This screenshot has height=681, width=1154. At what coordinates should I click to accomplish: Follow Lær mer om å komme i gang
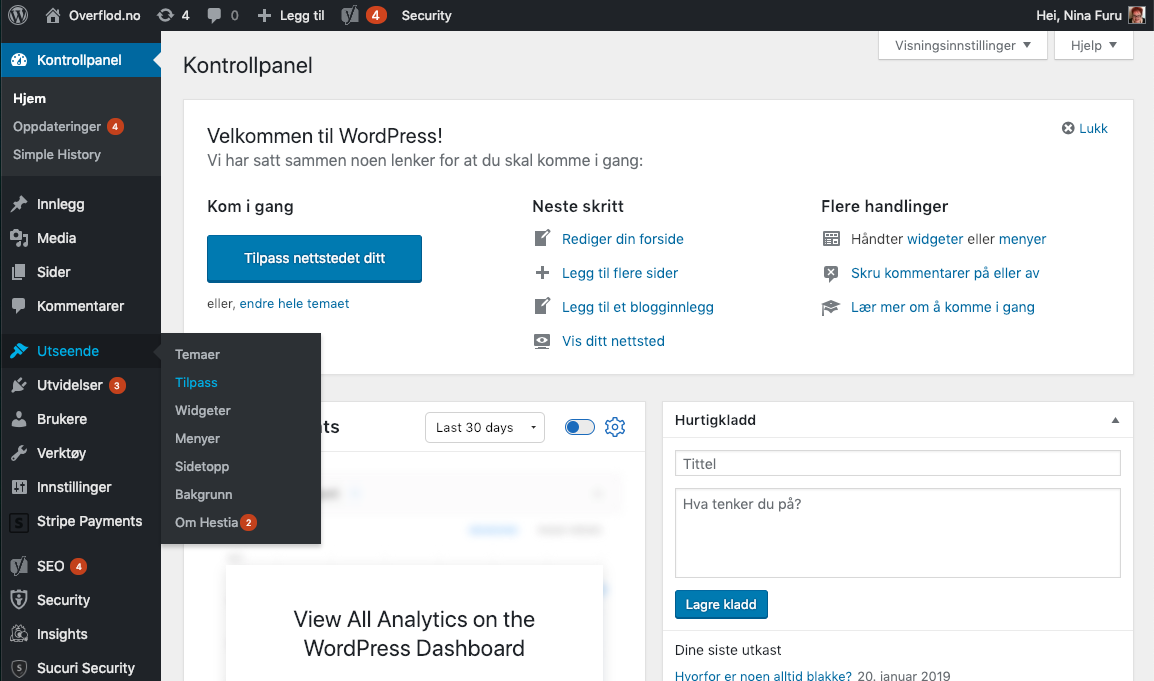943,307
